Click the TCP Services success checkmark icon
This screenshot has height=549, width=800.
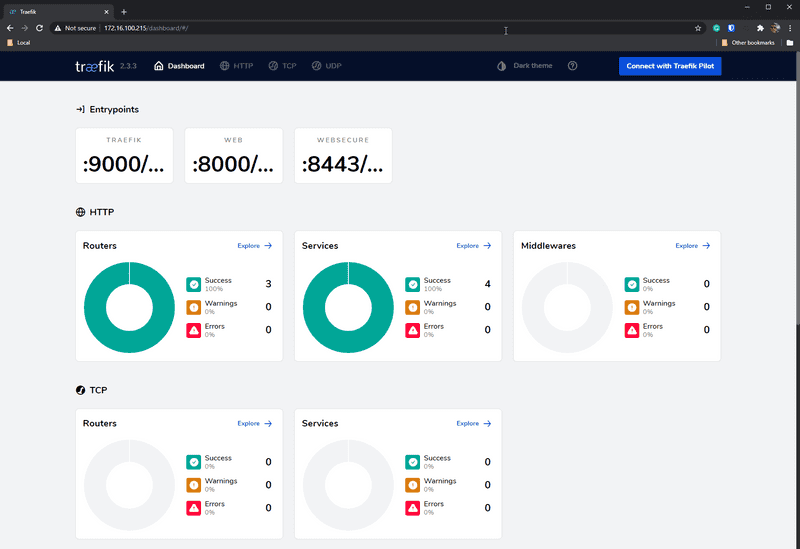tap(413, 462)
